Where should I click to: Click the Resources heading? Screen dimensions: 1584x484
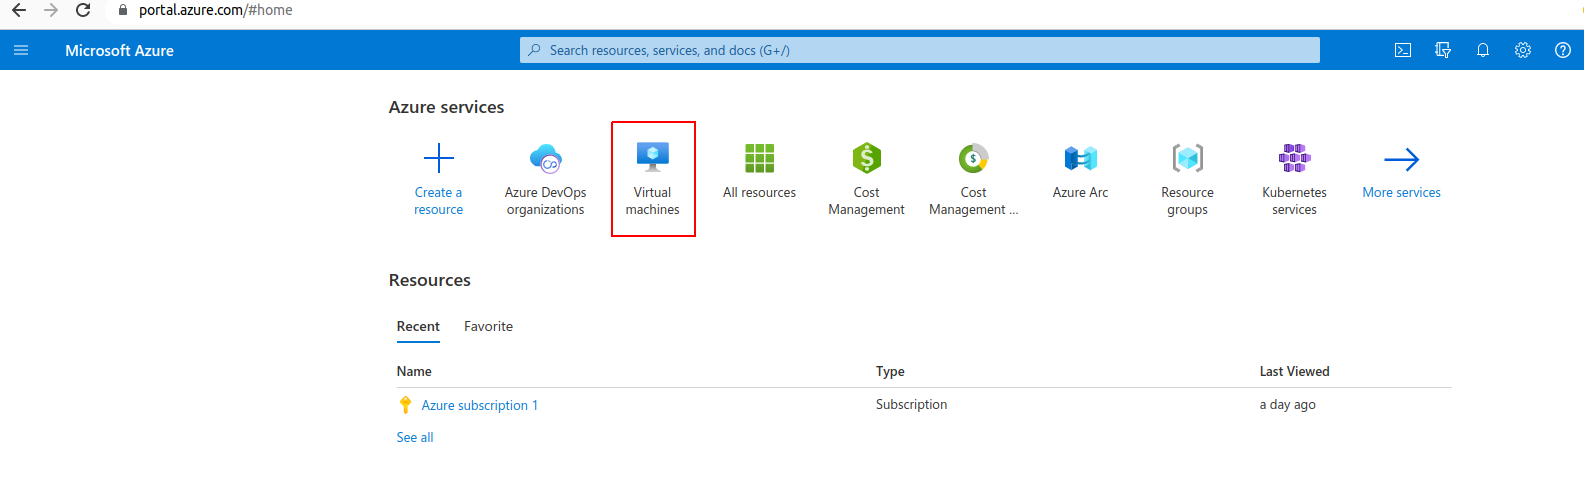pyautogui.click(x=430, y=280)
